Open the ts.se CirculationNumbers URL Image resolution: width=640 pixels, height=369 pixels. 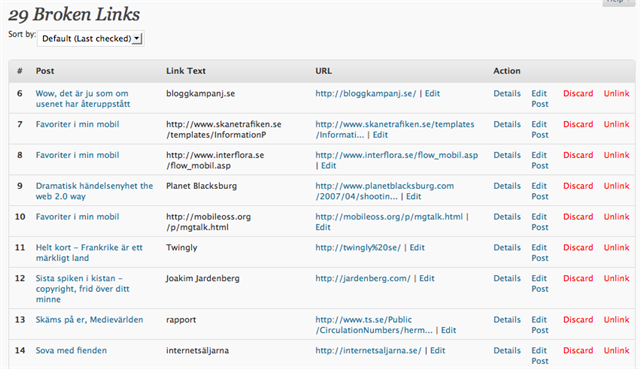[x=373, y=325]
